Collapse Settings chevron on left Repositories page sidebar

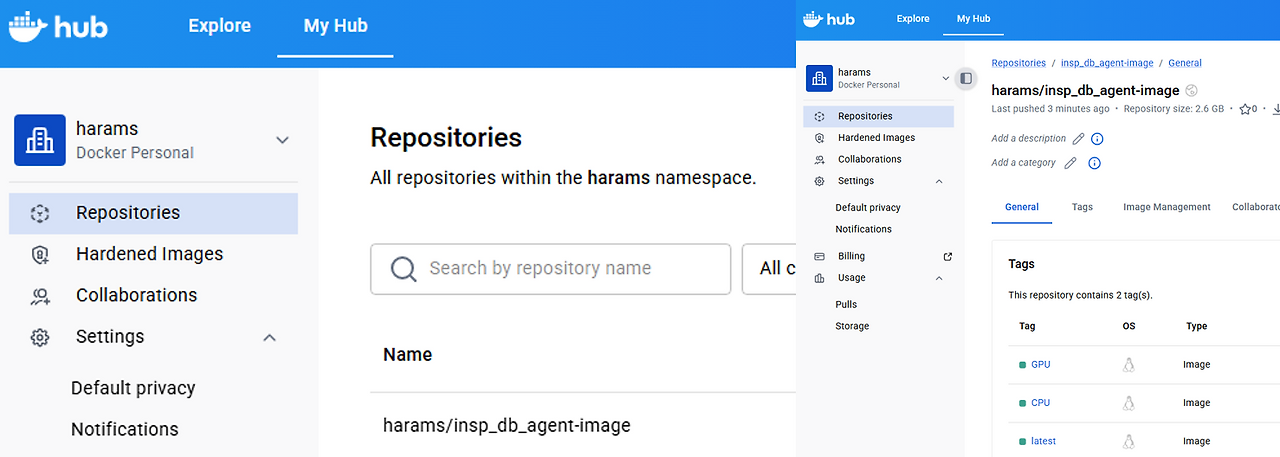[269, 337]
